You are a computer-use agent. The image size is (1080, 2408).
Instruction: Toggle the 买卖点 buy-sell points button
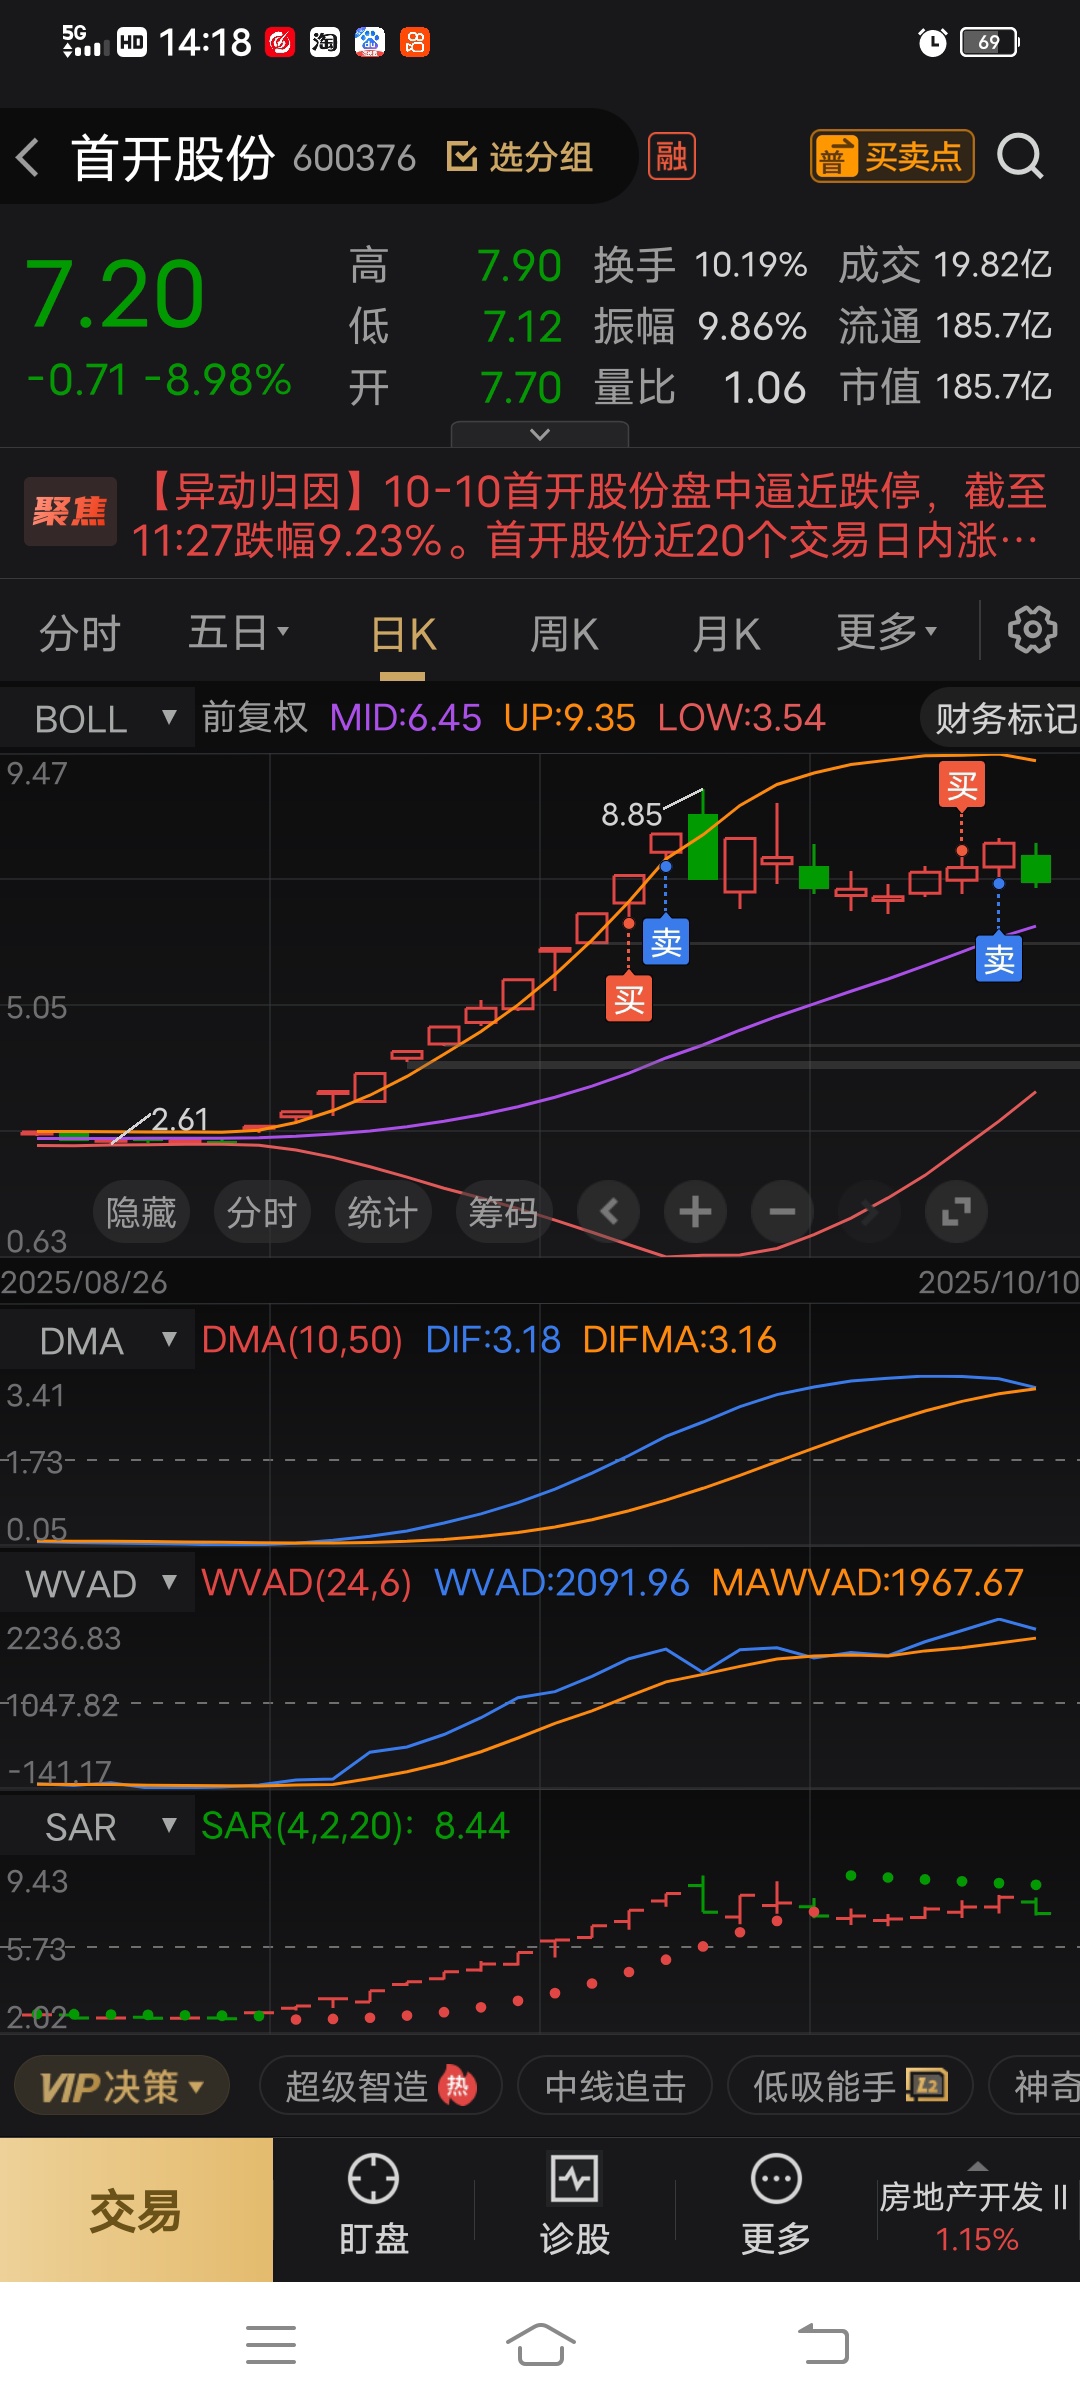tap(892, 157)
